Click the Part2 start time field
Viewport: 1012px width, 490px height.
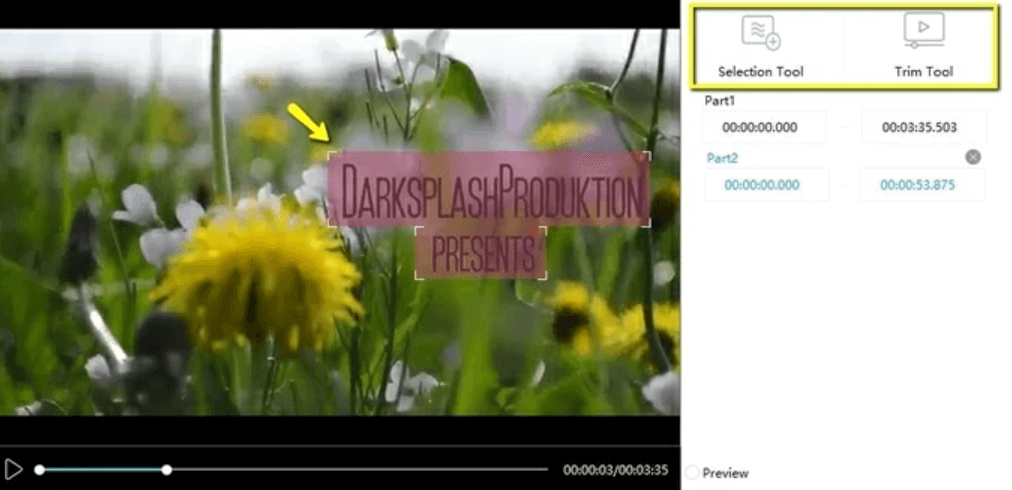click(x=766, y=185)
